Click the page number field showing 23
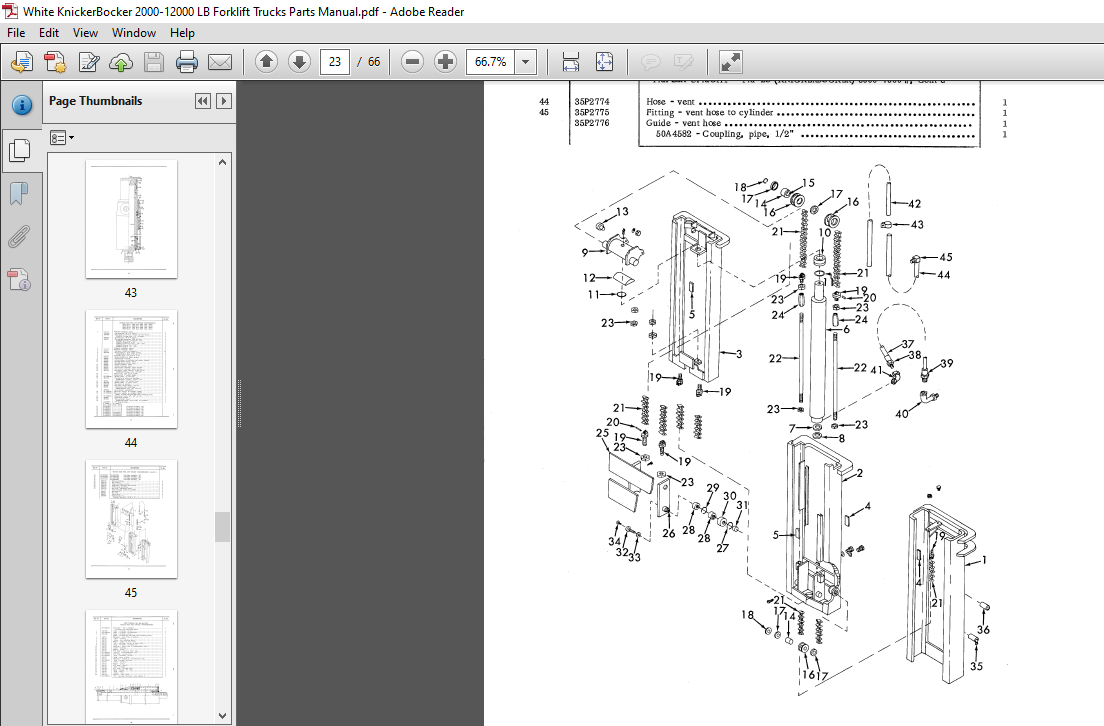Viewport: 1104px width, 726px height. click(335, 62)
